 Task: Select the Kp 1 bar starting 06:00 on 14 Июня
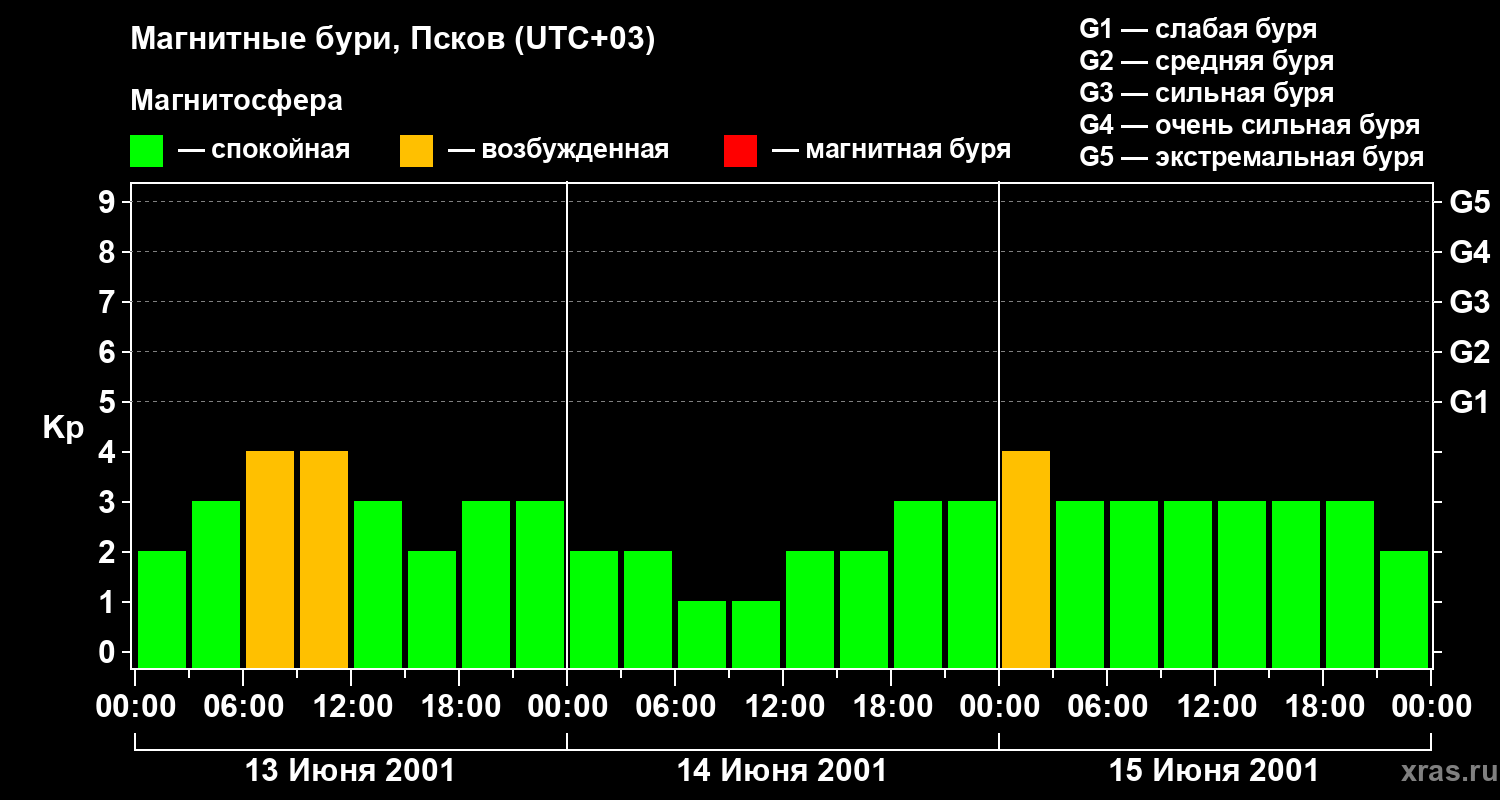(702, 634)
